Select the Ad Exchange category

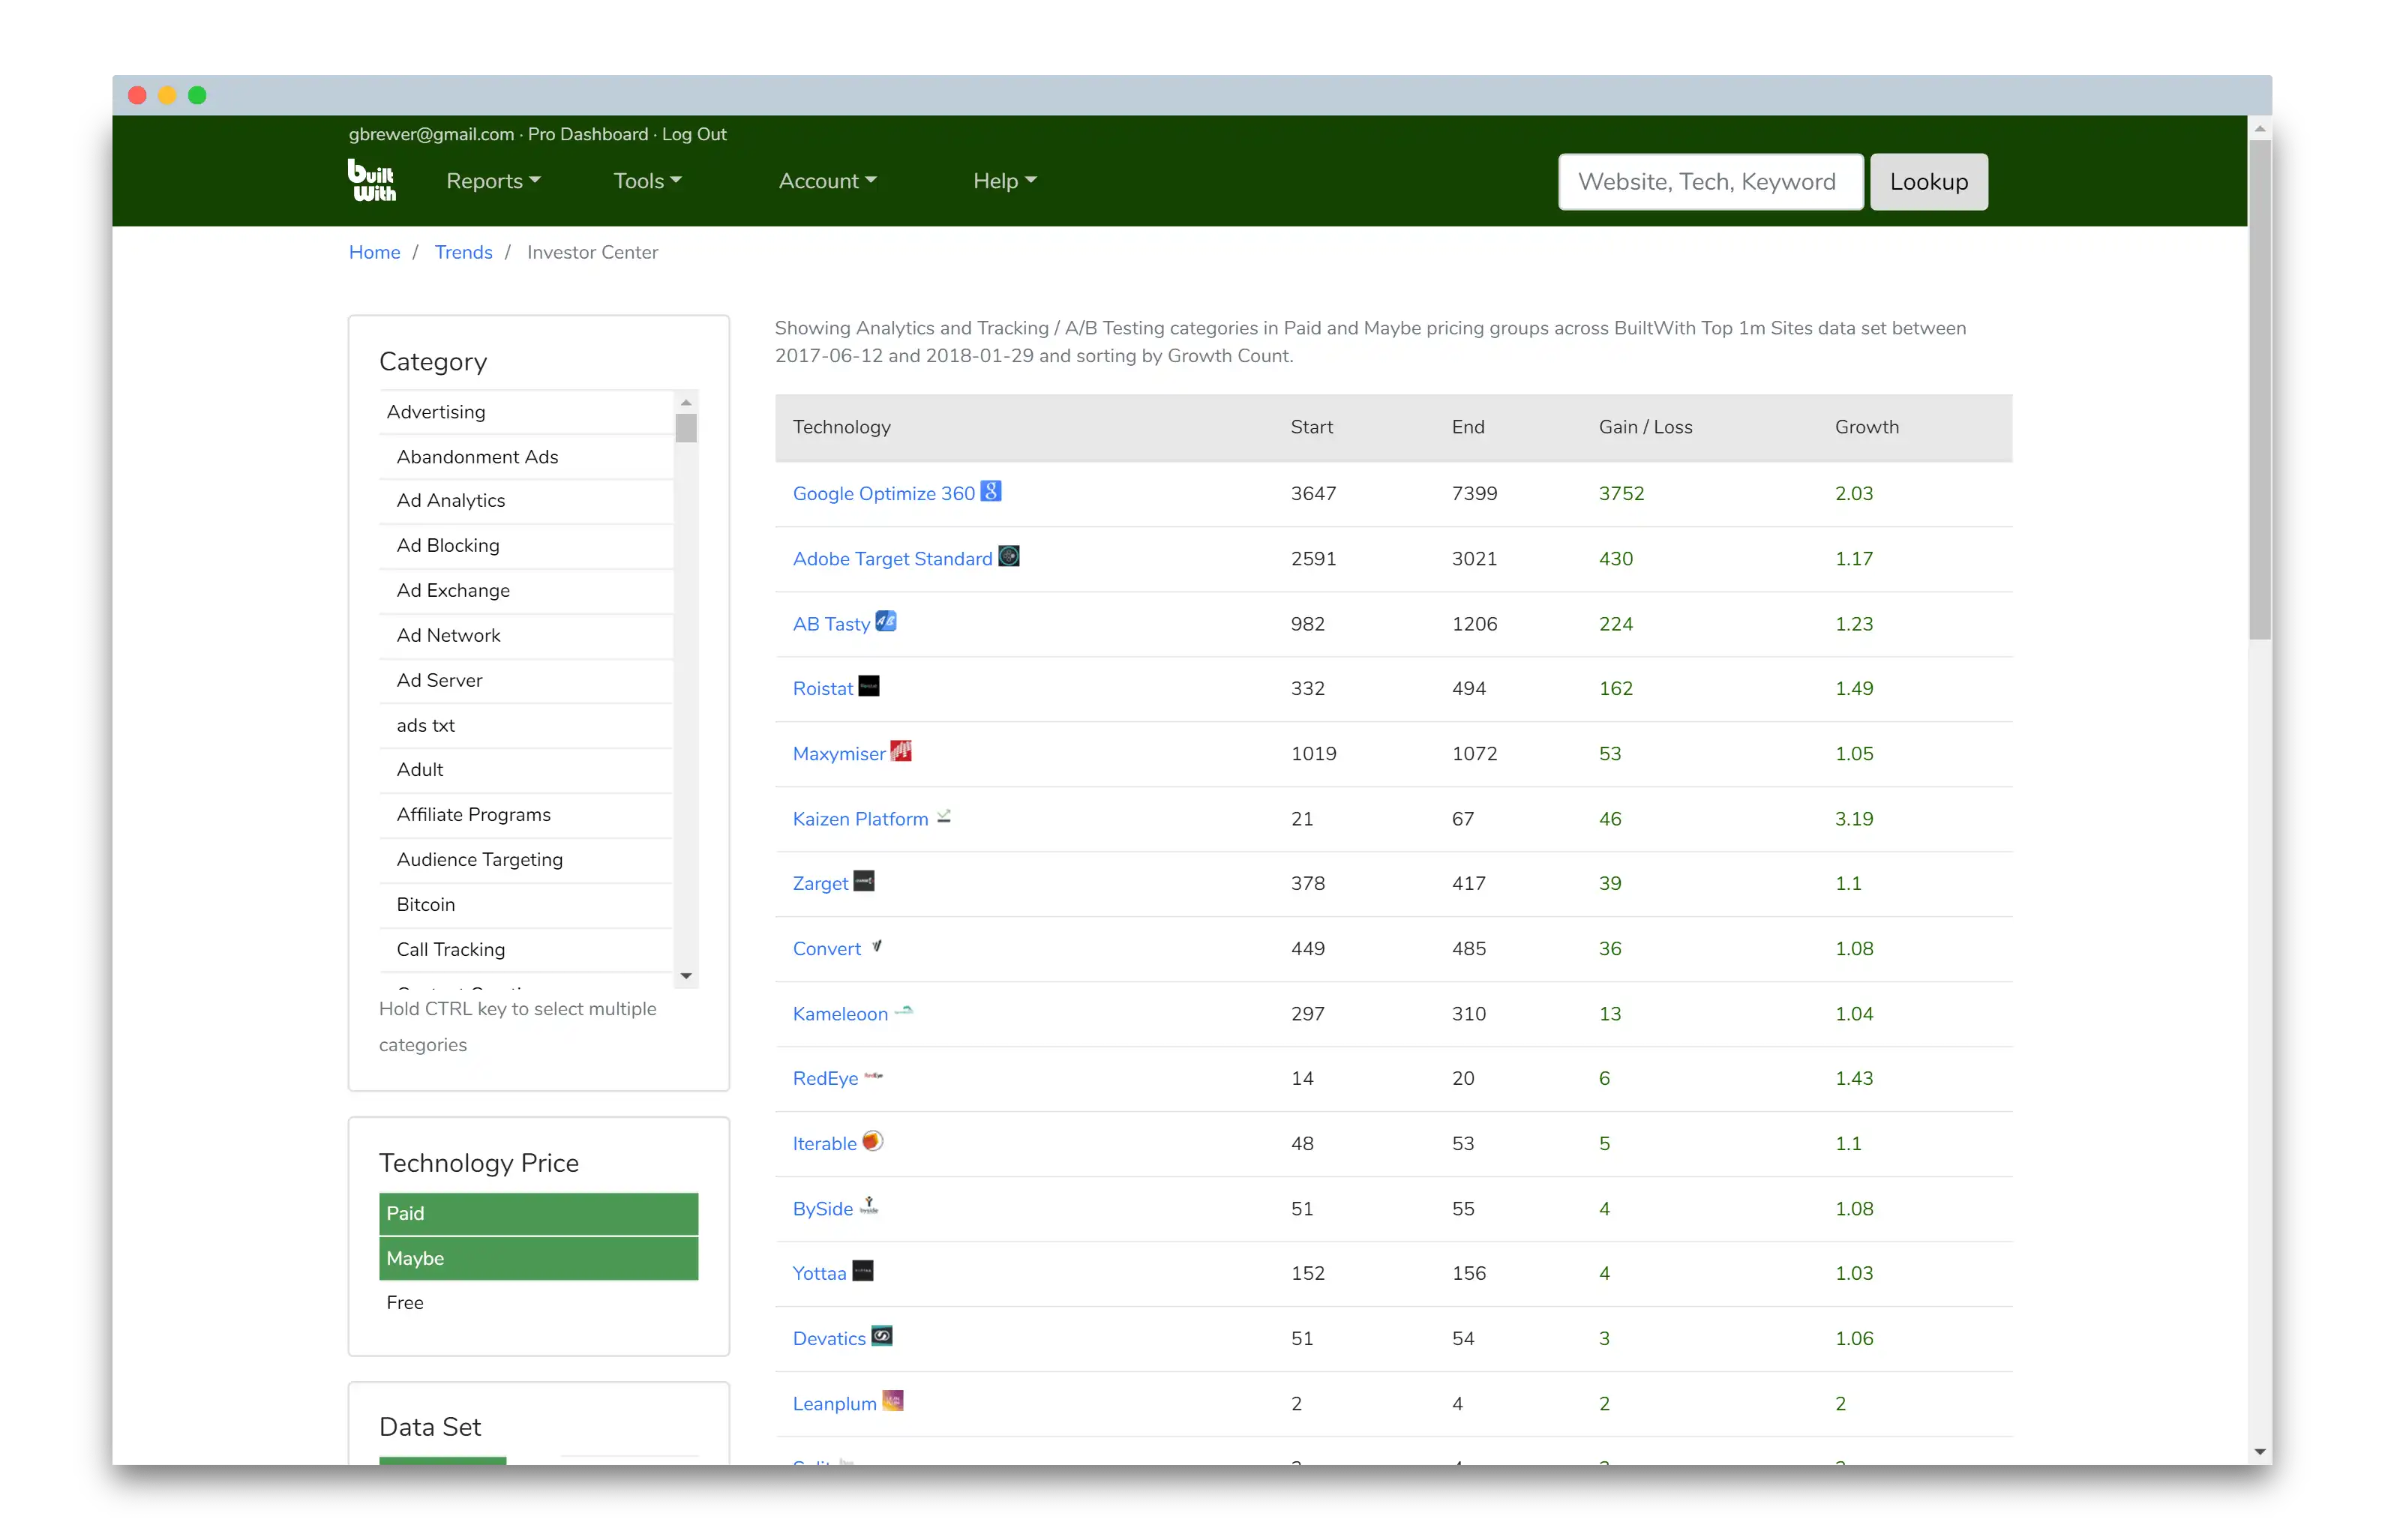pos(526,591)
